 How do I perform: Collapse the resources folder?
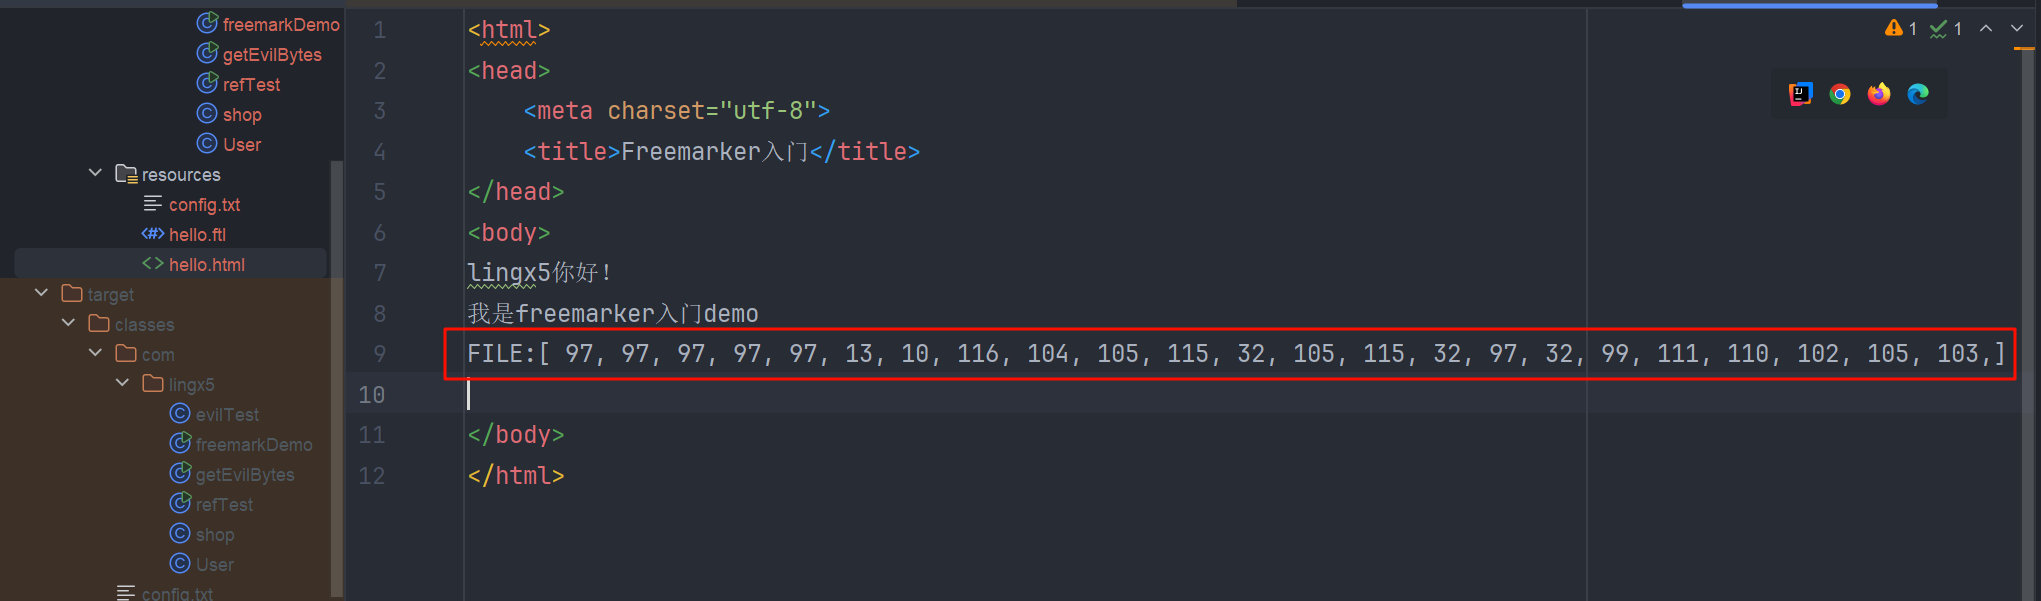click(95, 173)
